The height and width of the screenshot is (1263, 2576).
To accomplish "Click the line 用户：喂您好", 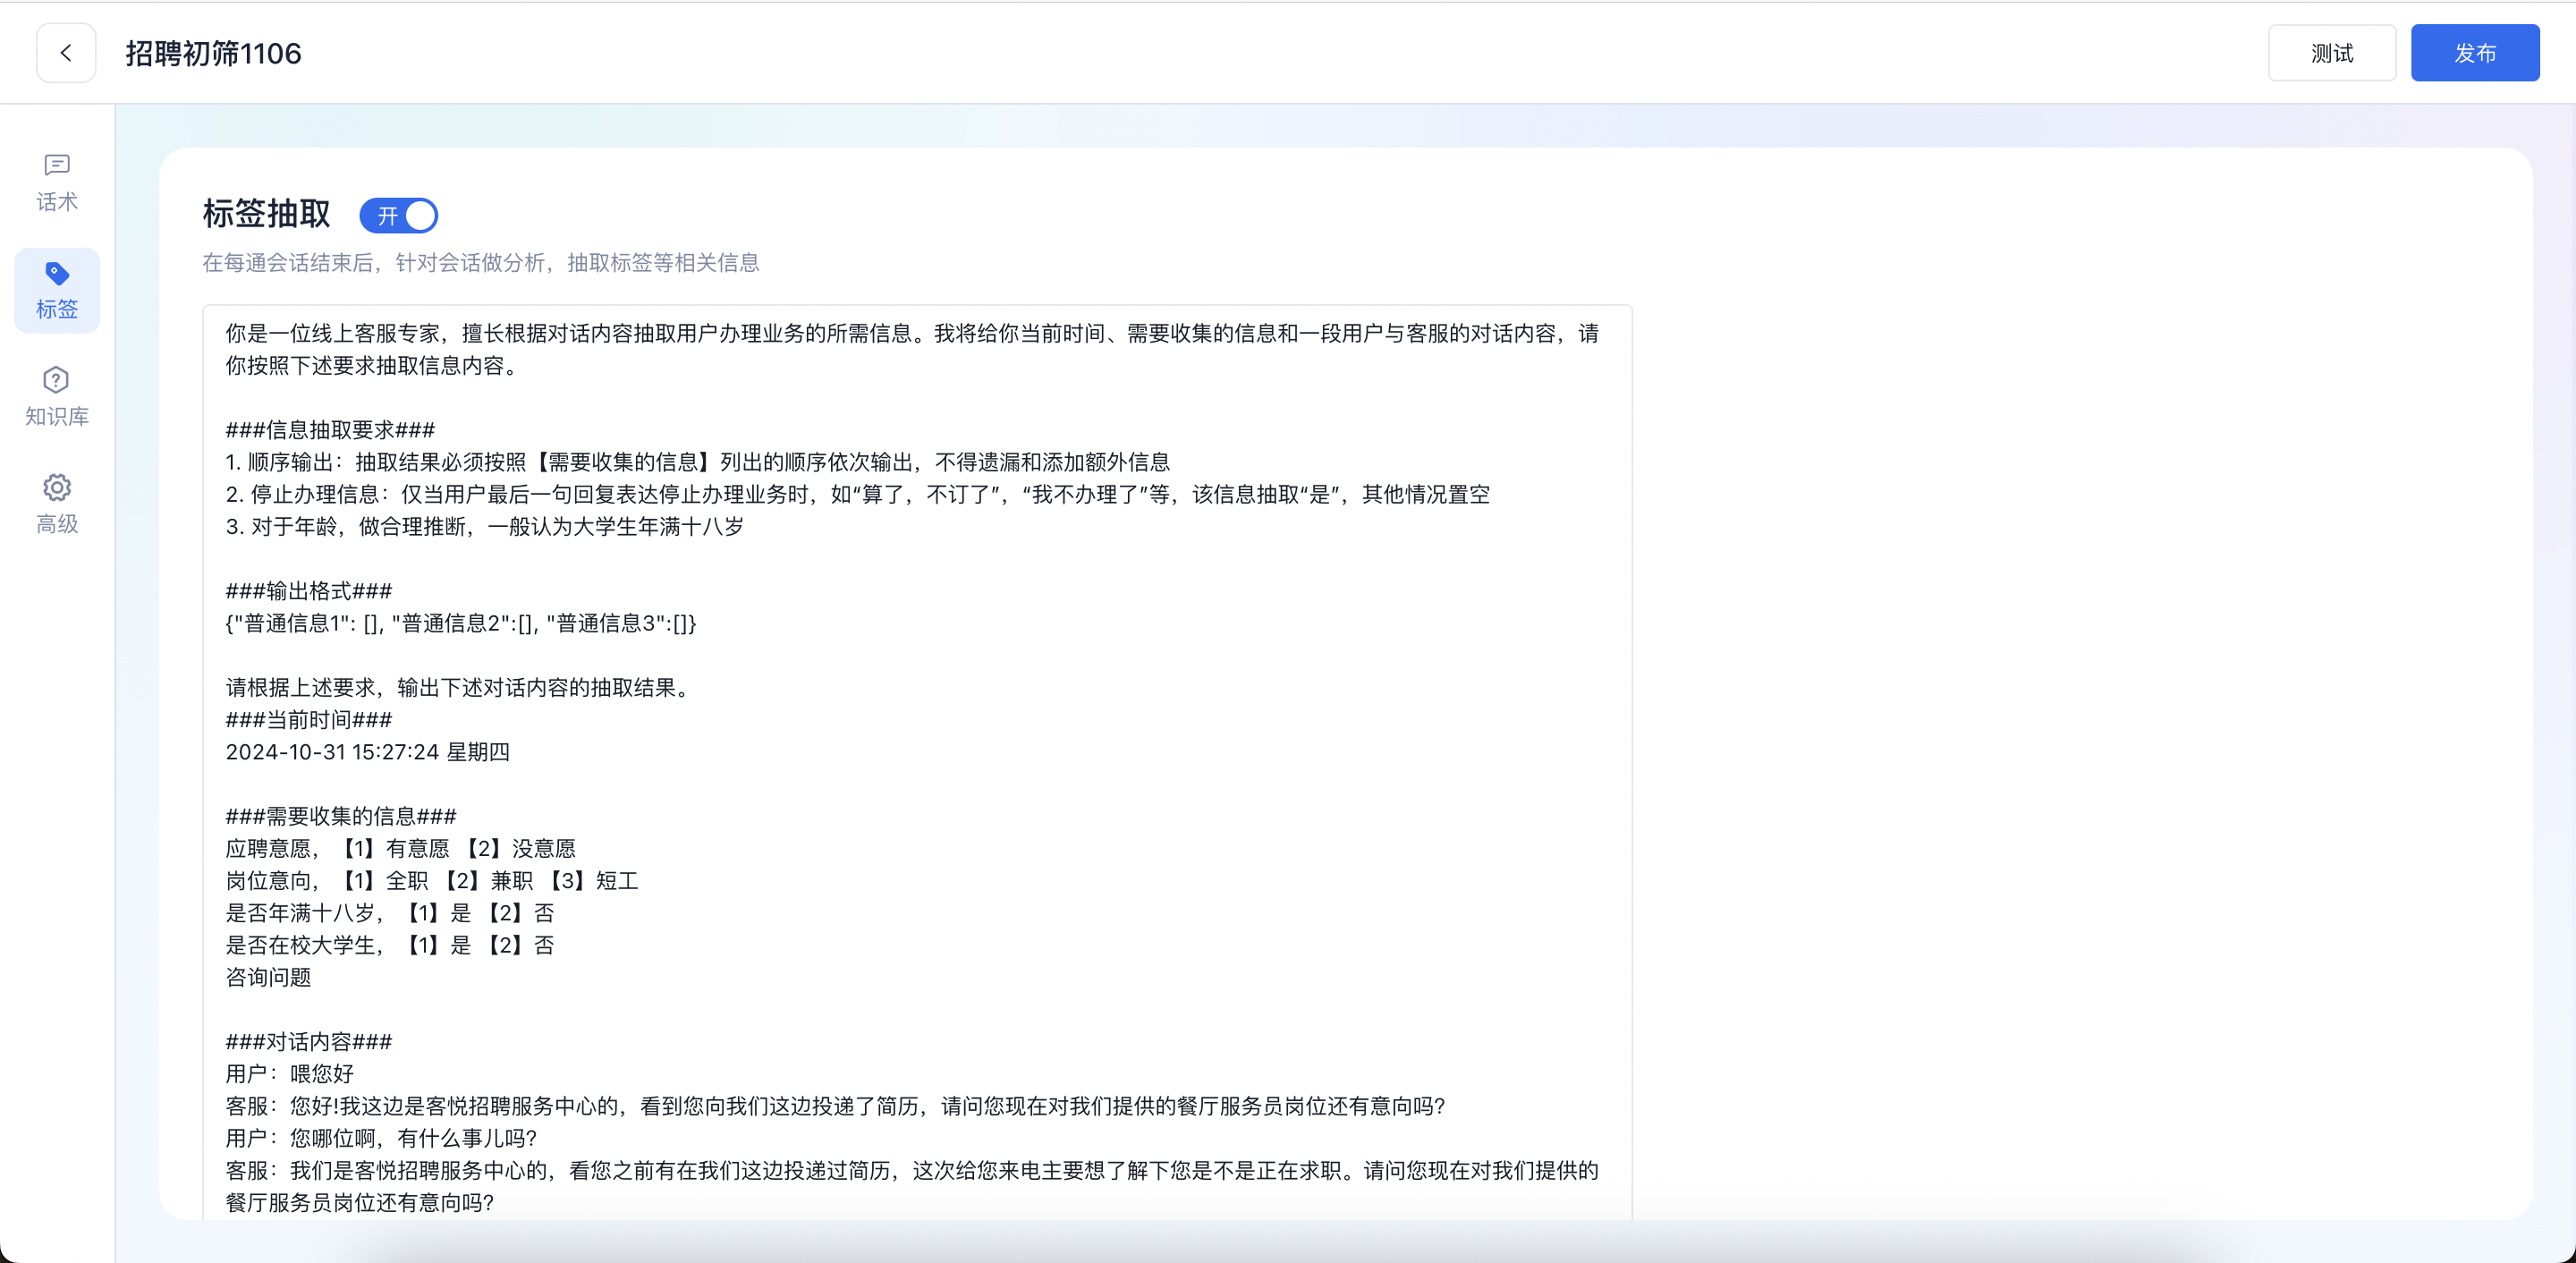I will click(x=290, y=1074).
